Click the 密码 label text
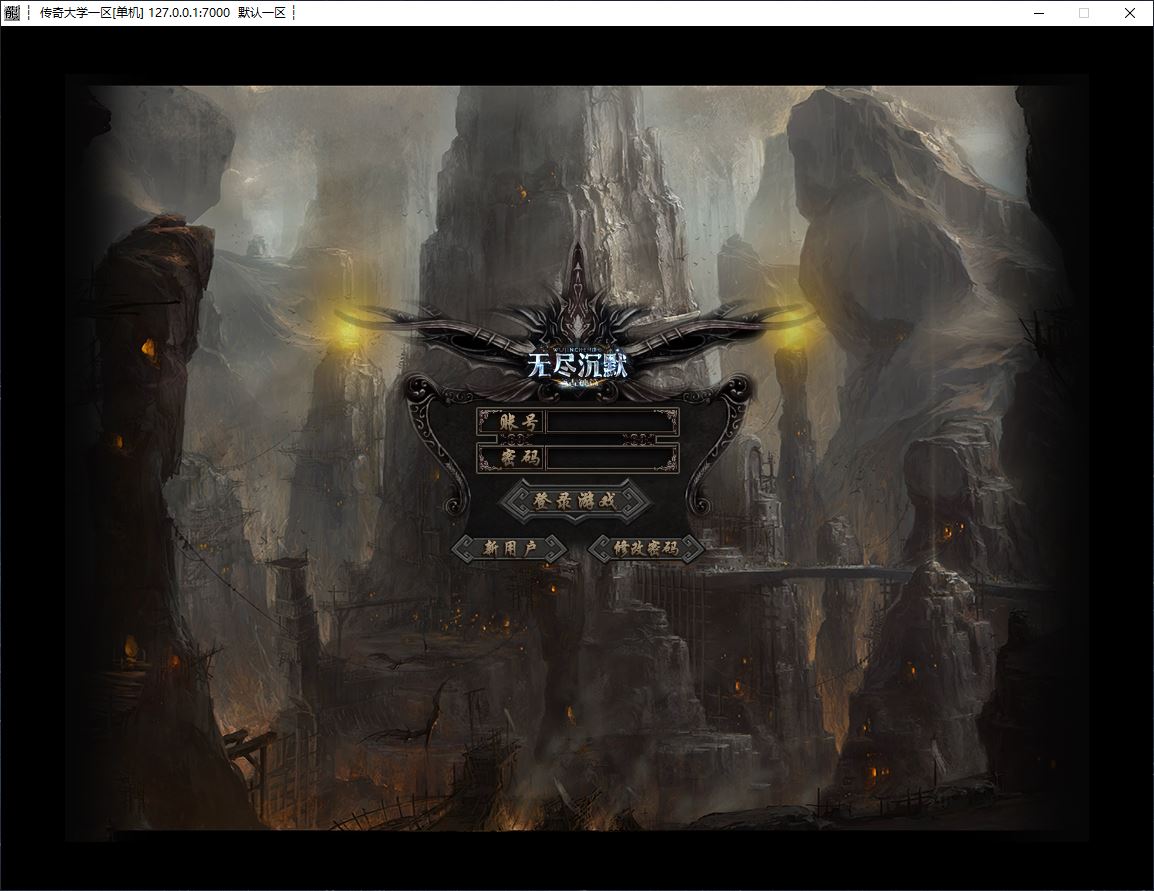Screen dimensions: 1154x891 pyautogui.click(x=510, y=459)
